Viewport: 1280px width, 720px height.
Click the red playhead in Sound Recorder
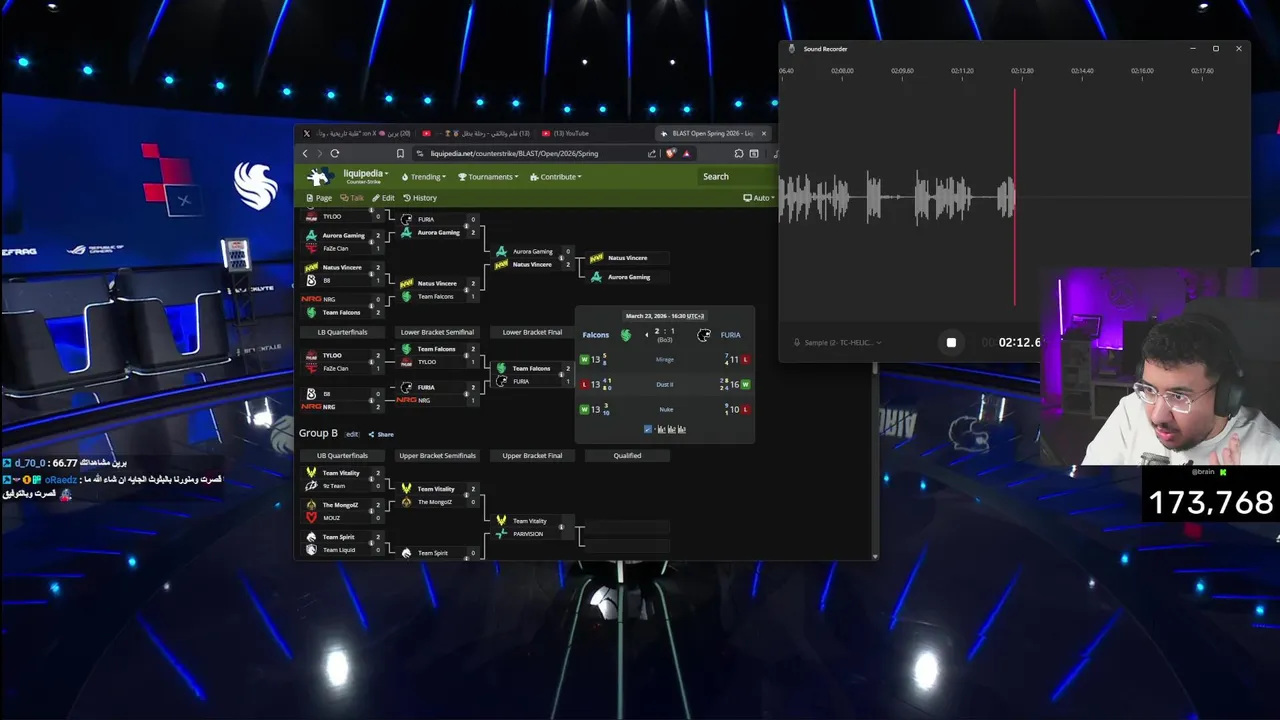click(1015, 197)
